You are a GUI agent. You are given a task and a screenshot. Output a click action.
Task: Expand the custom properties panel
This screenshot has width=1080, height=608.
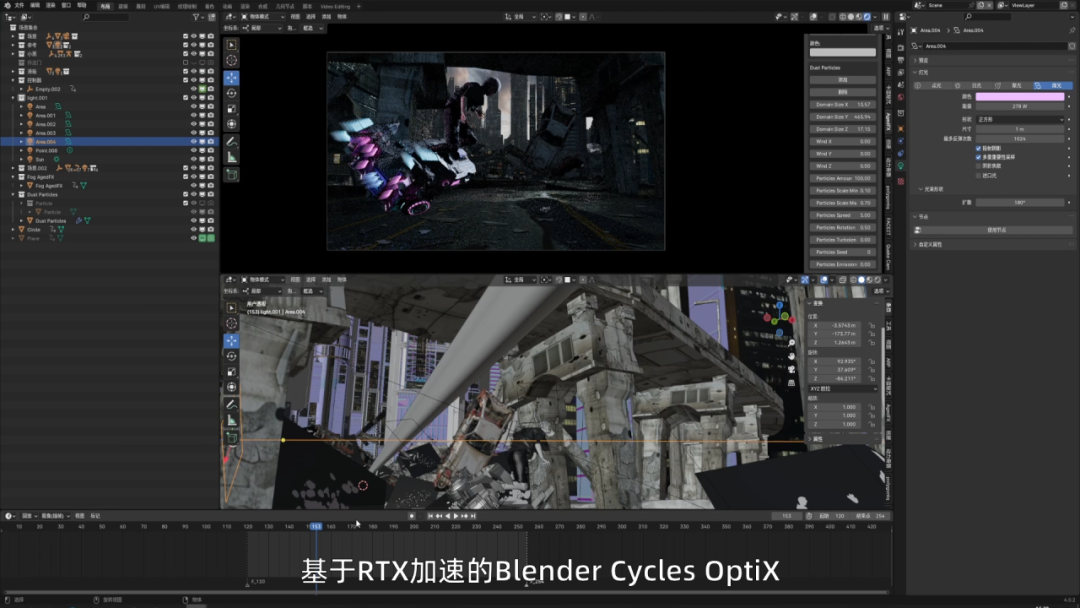[915, 244]
